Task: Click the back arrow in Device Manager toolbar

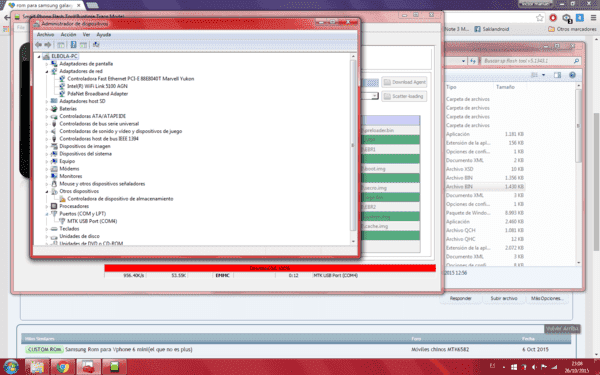Action: [38, 45]
